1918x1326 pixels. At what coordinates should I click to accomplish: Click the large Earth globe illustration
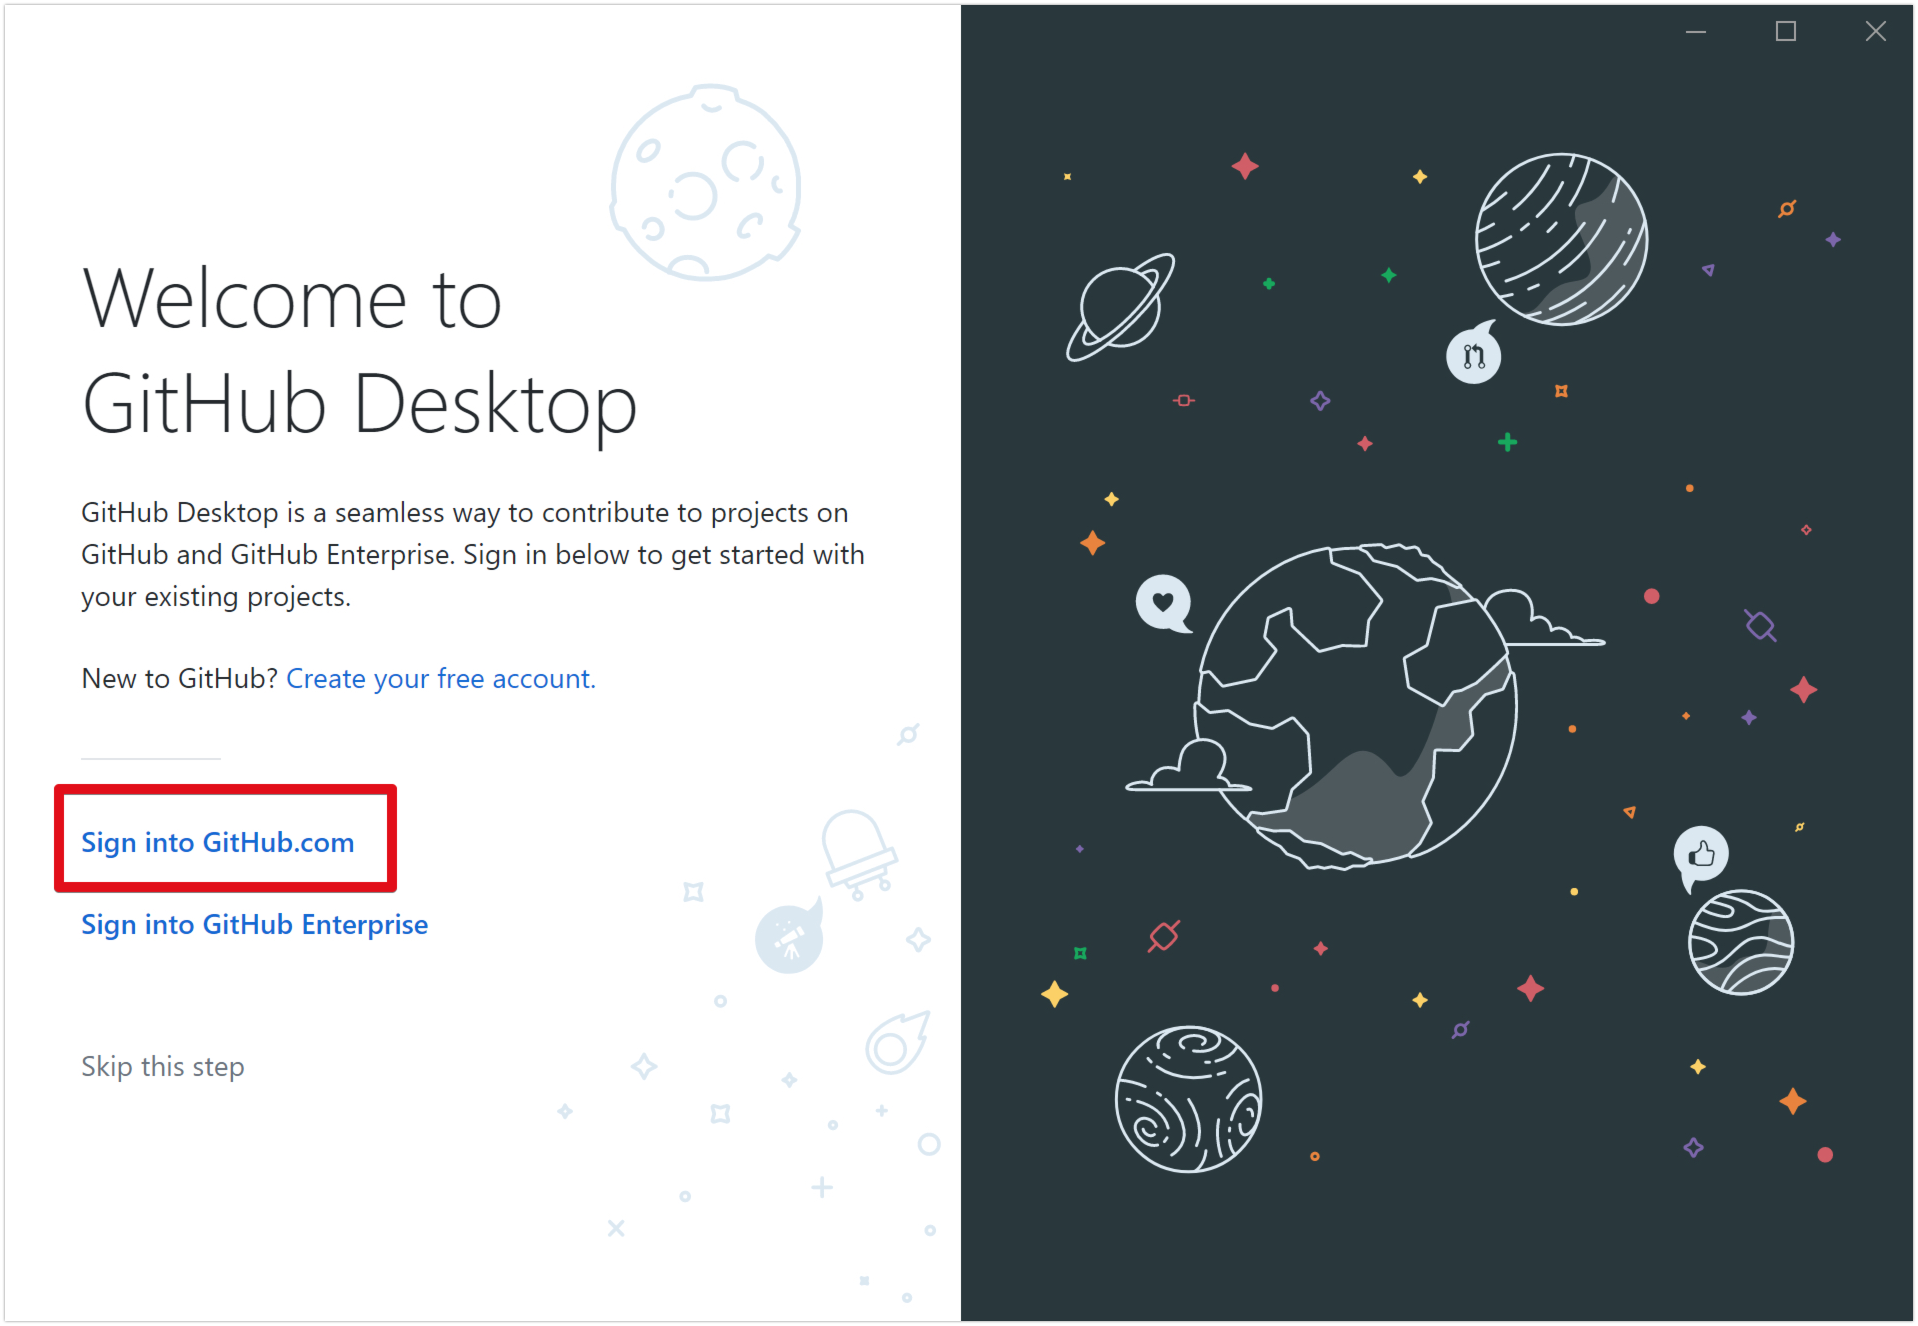click(x=1357, y=705)
